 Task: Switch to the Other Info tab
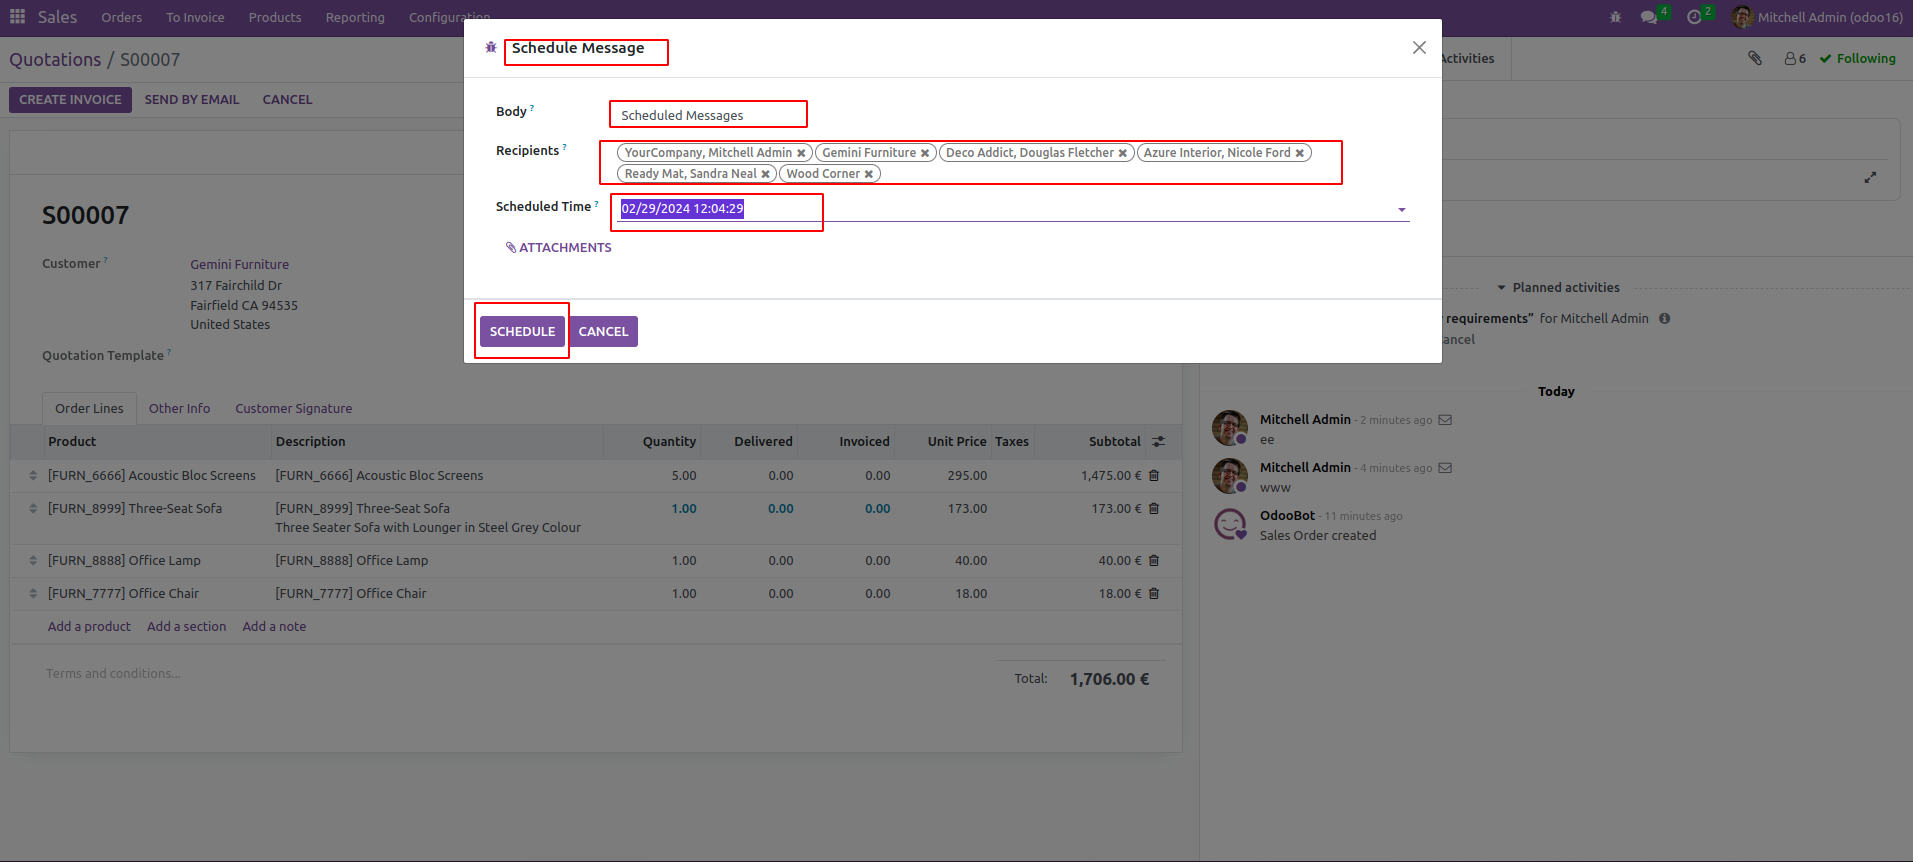180,409
